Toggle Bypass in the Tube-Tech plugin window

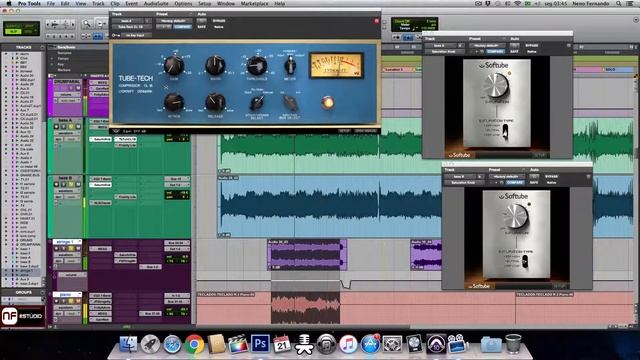[x=219, y=20]
